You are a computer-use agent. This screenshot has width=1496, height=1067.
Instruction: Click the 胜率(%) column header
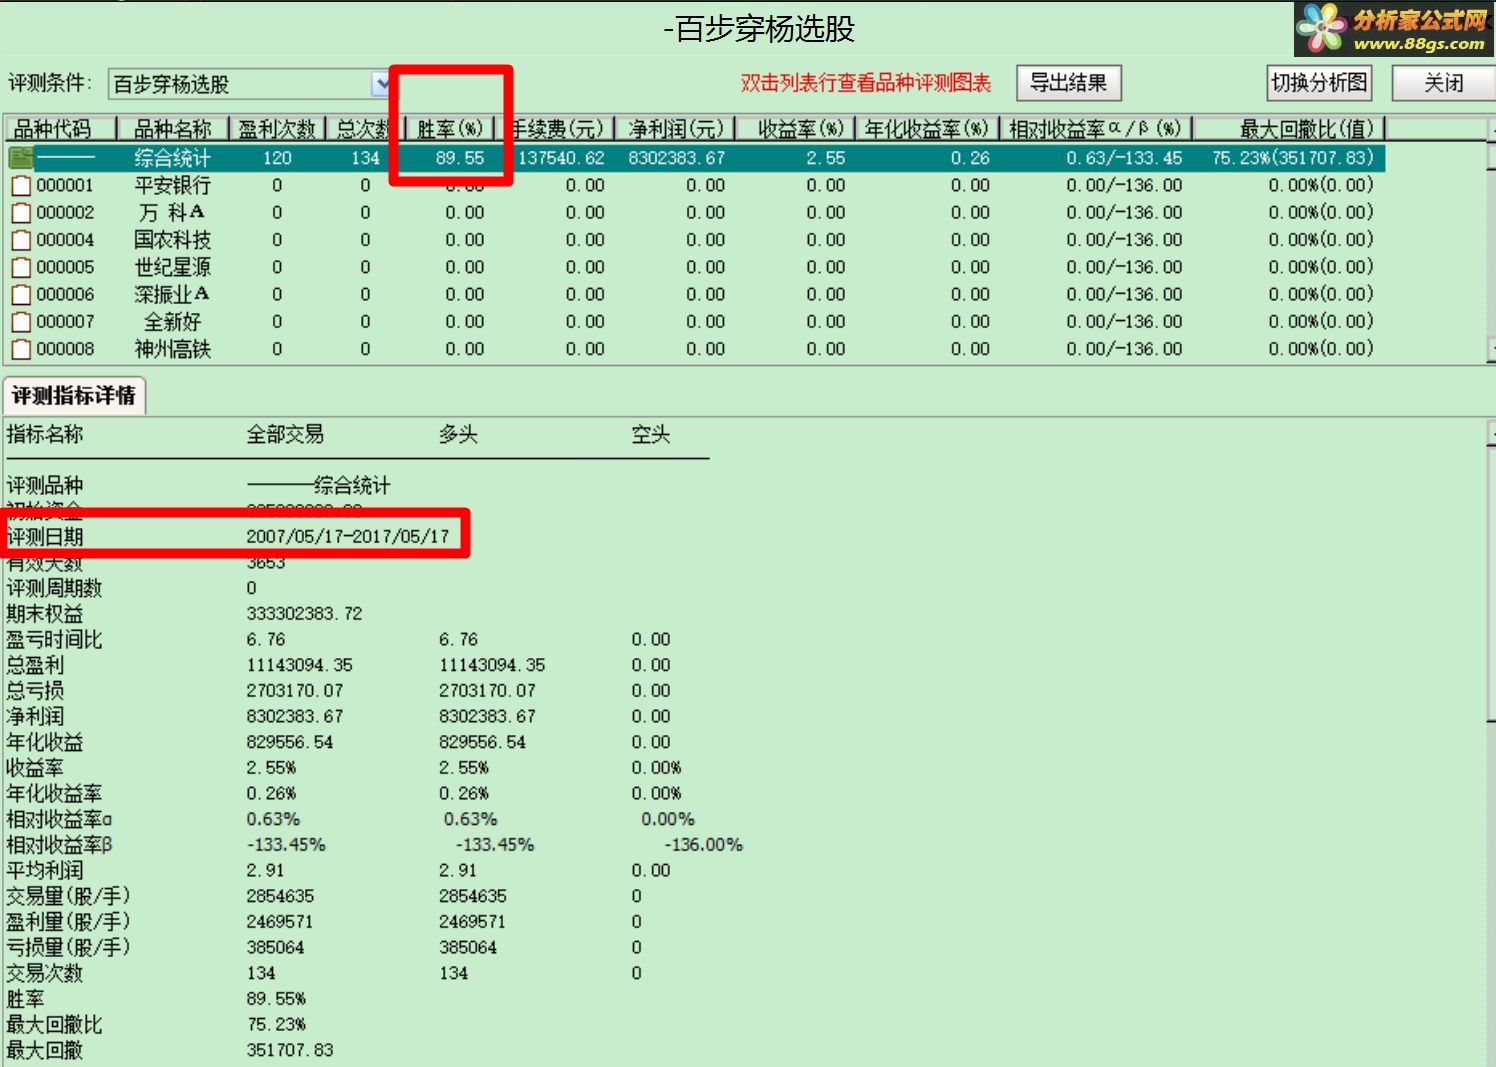point(449,129)
